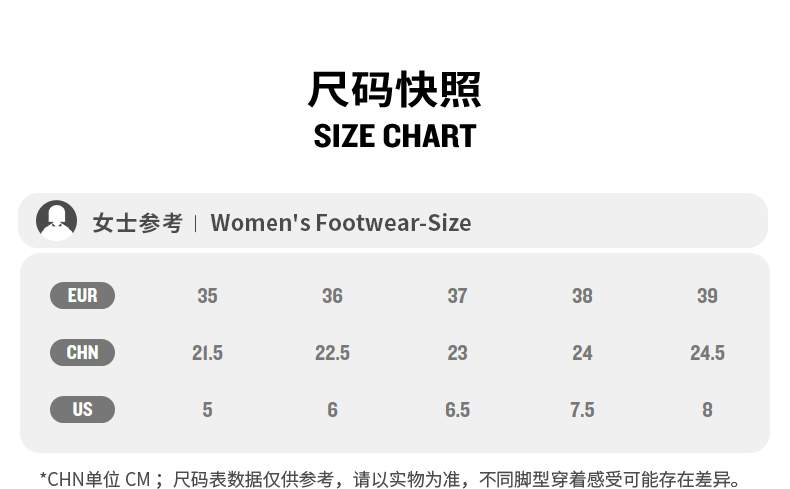The image size is (790, 489).
Task: Choose US size 6.5
Action: [457, 410]
